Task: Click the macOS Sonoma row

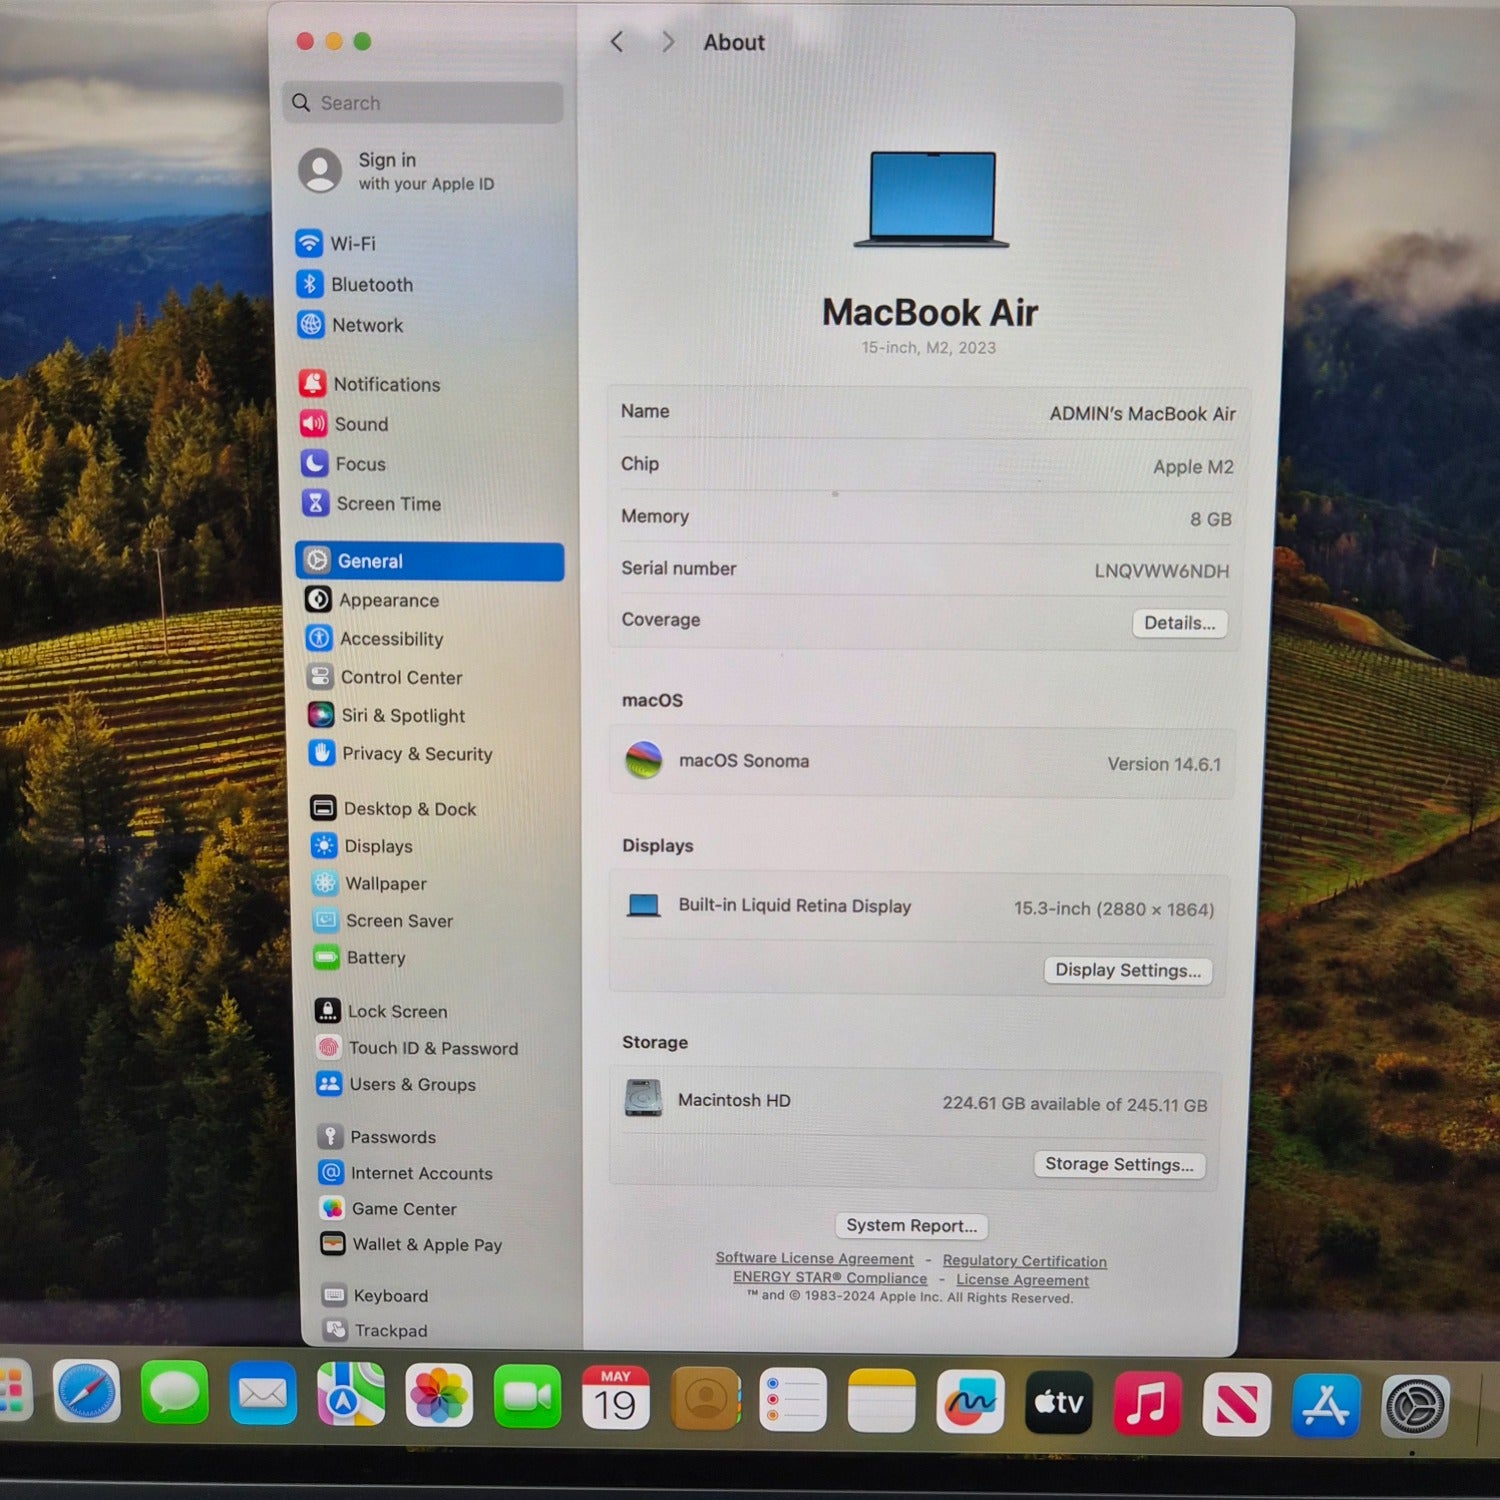Action: (x=922, y=762)
